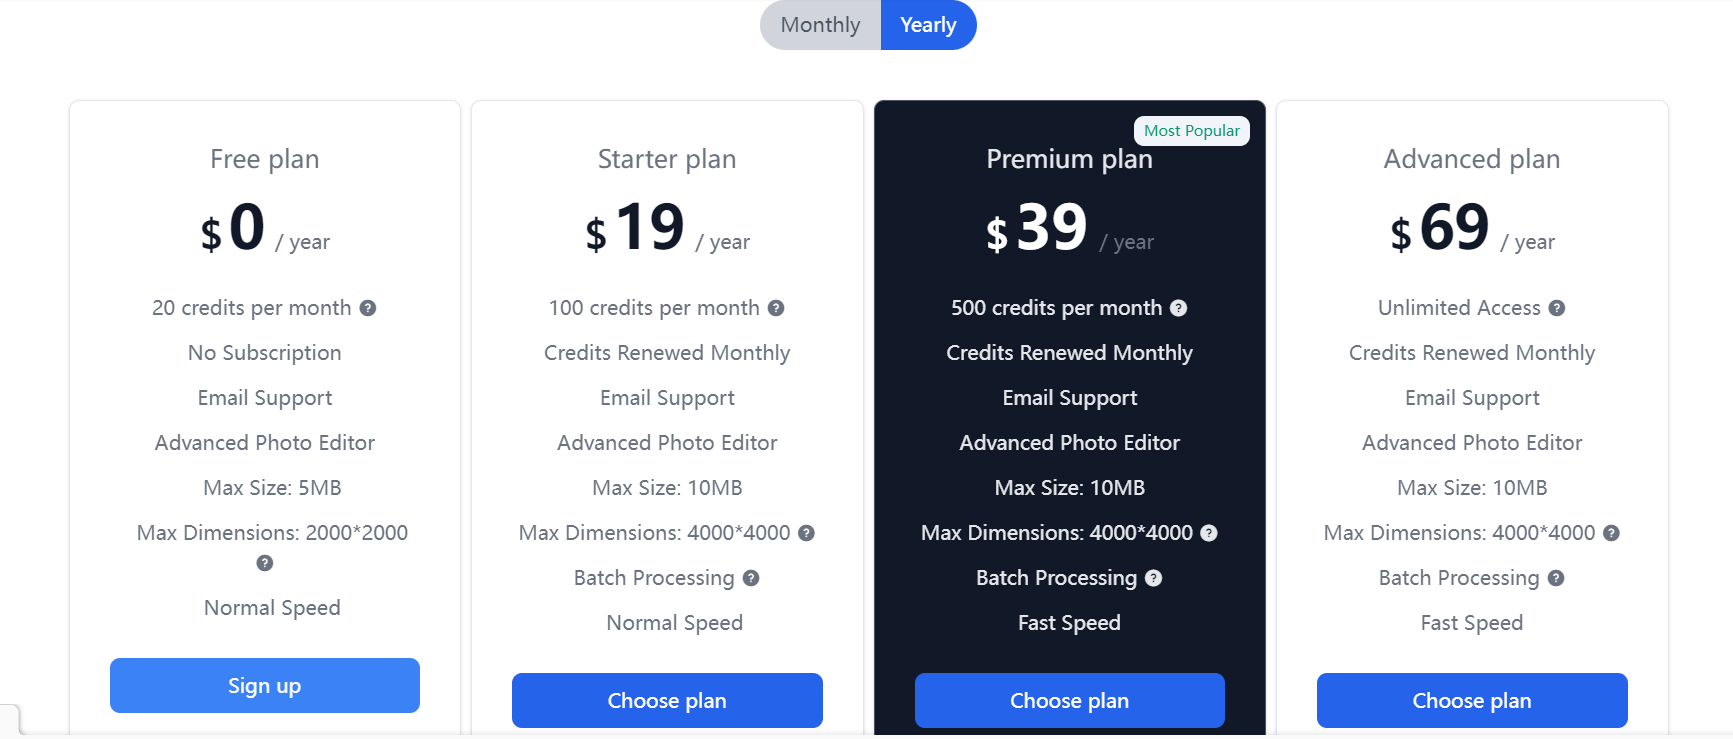Click the Most Popular badge
Screen dimensions: 1733x739
click(1191, 131)
